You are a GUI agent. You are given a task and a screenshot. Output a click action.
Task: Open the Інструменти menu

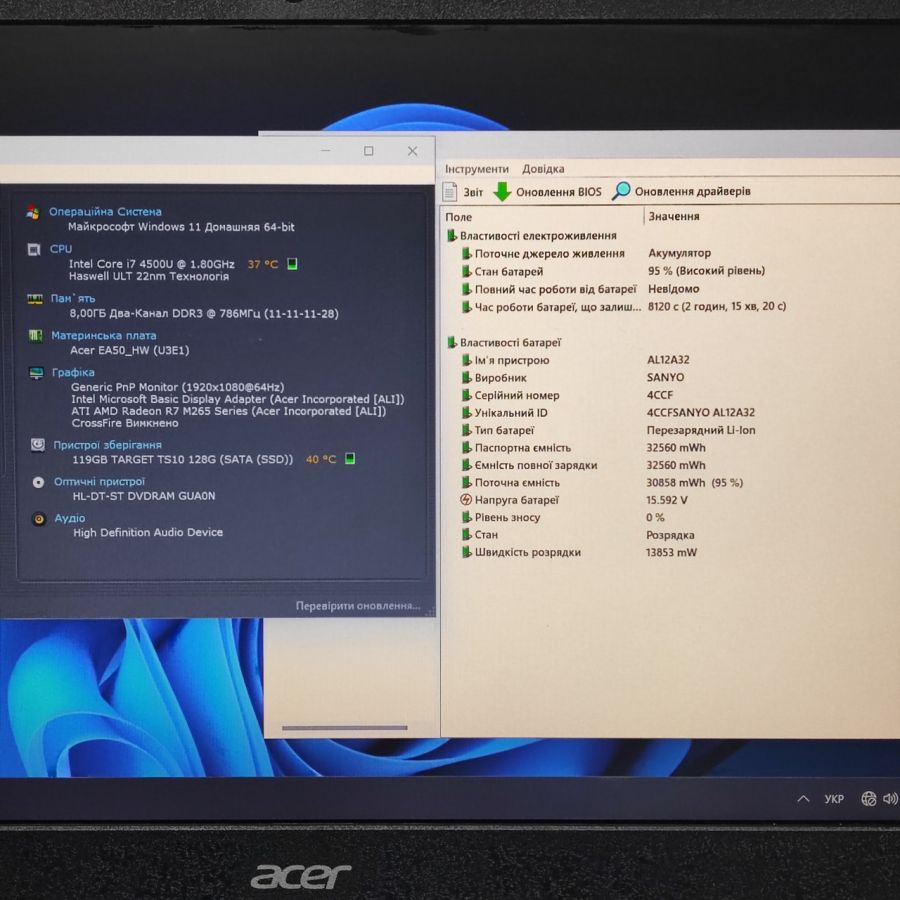pos(477,169)
